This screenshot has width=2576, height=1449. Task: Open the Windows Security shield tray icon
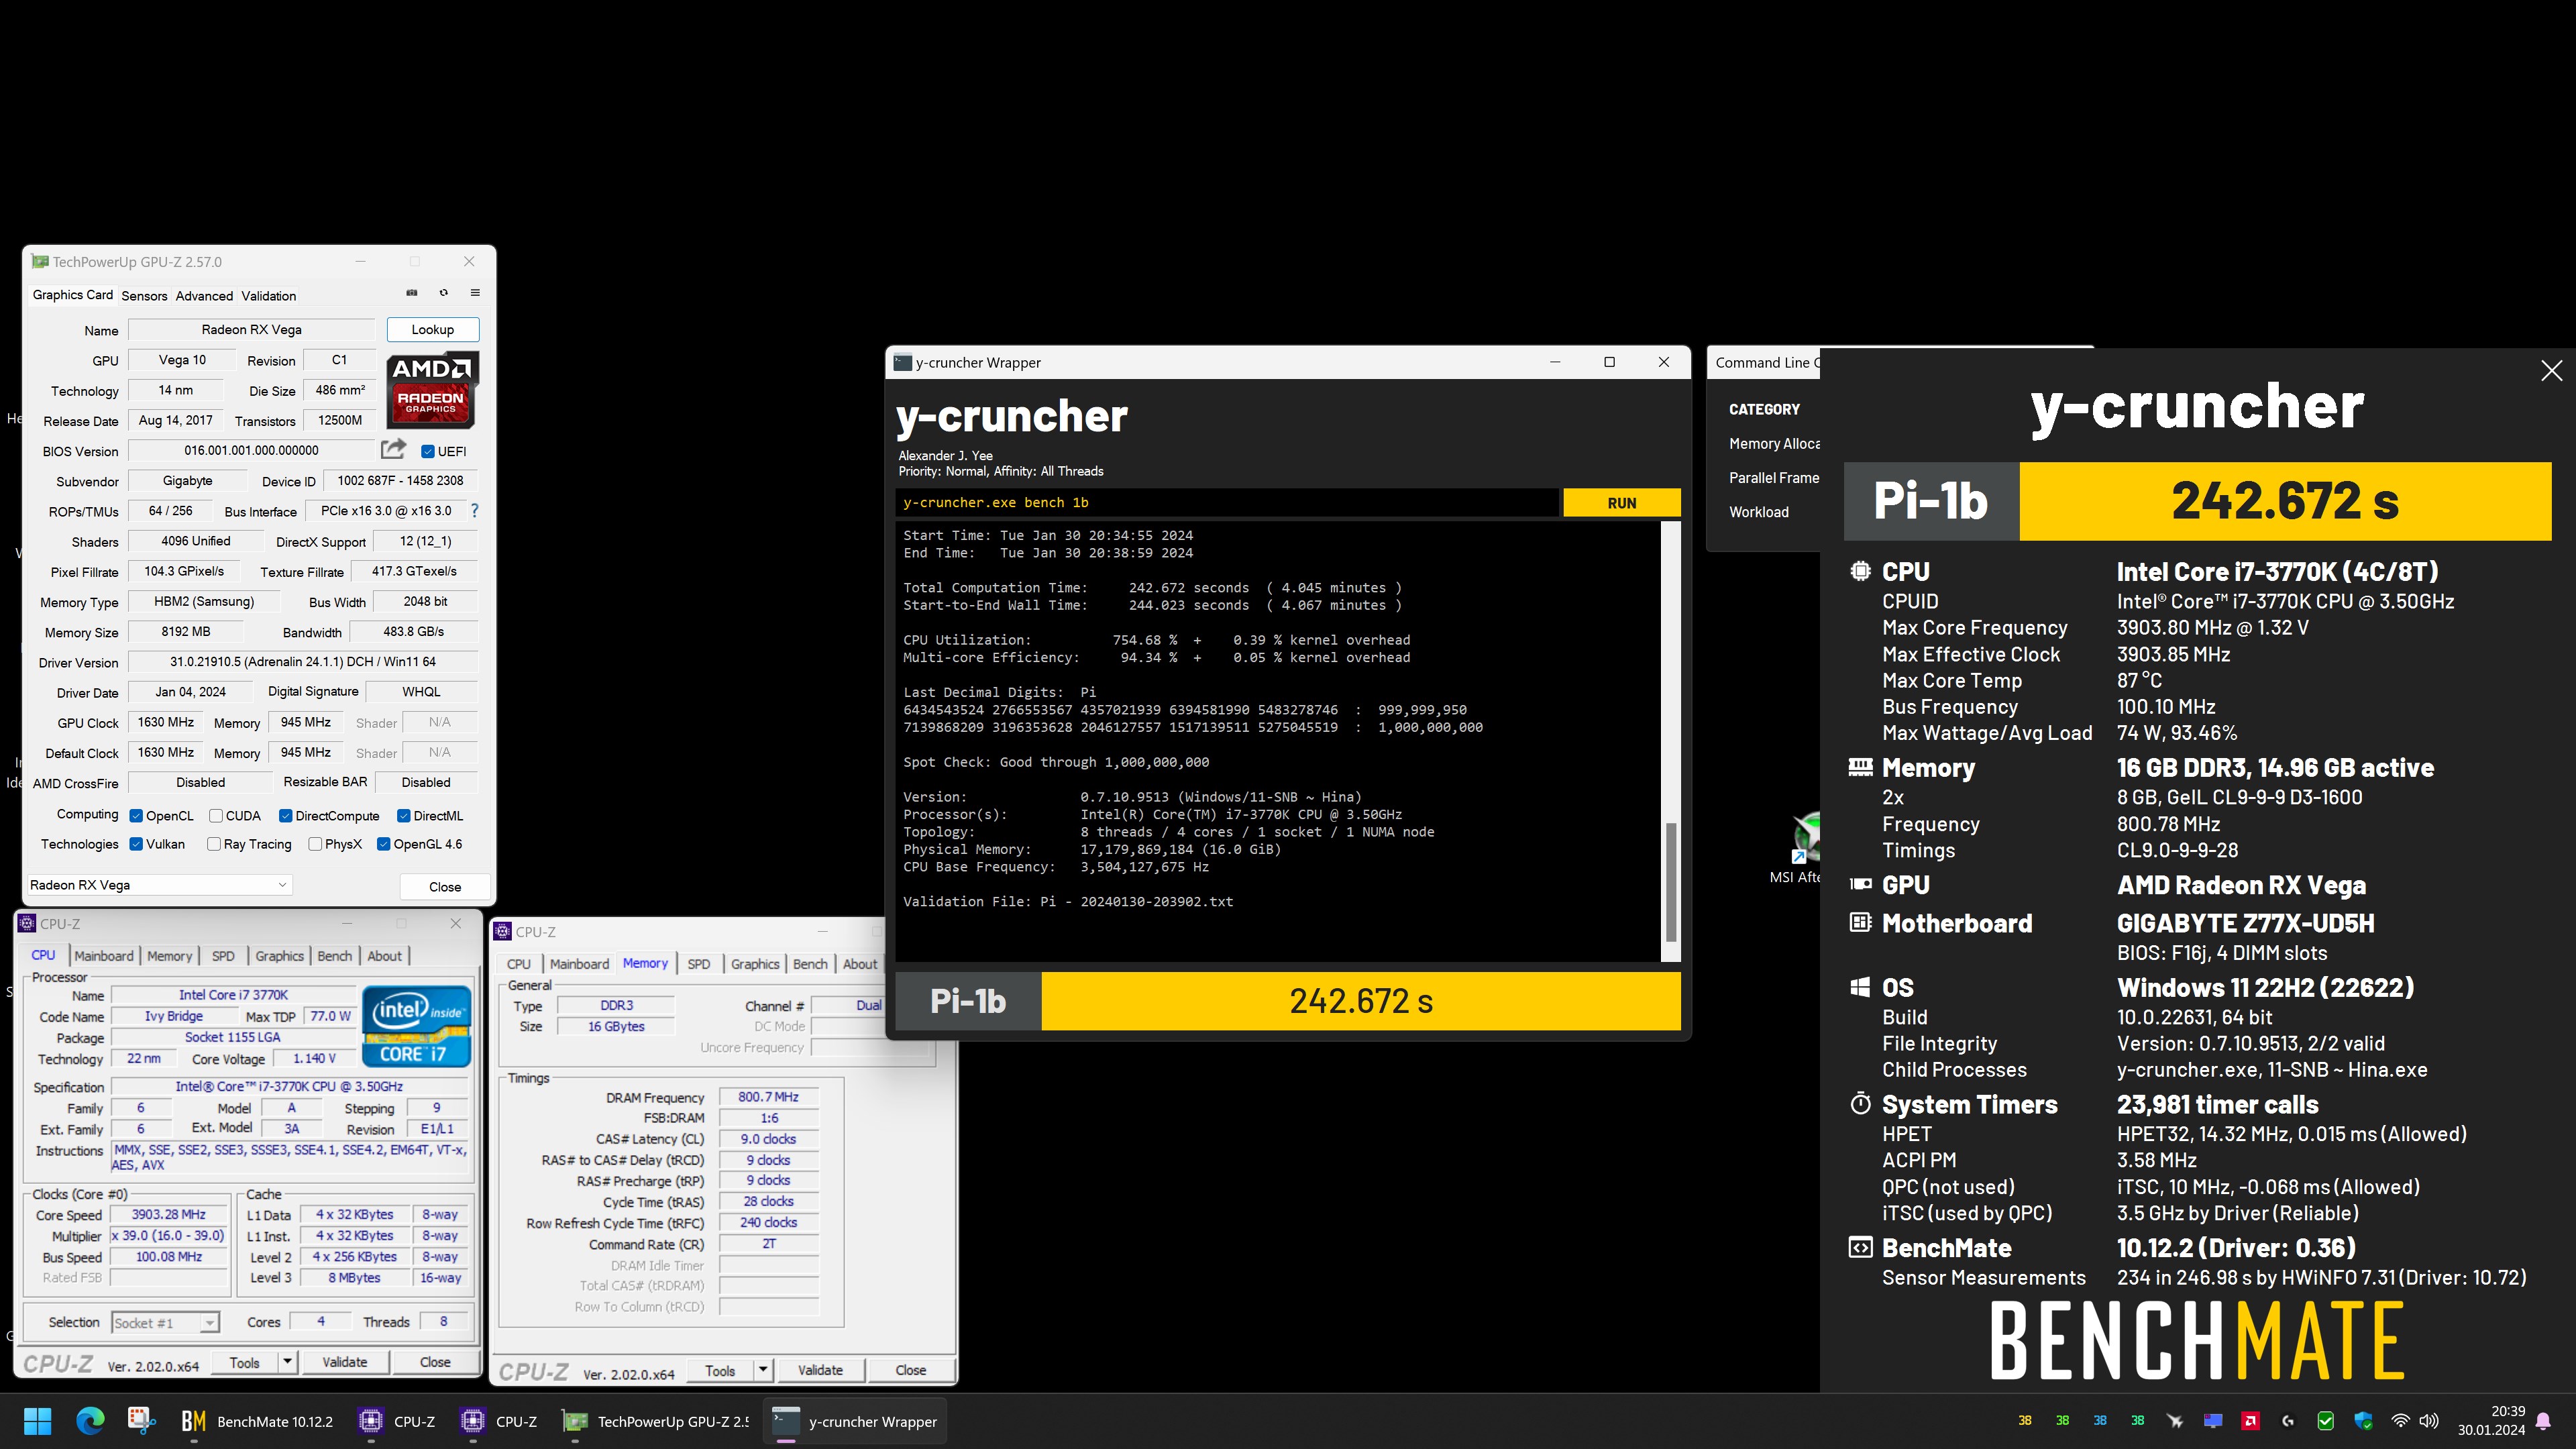pos(2363,1421)
